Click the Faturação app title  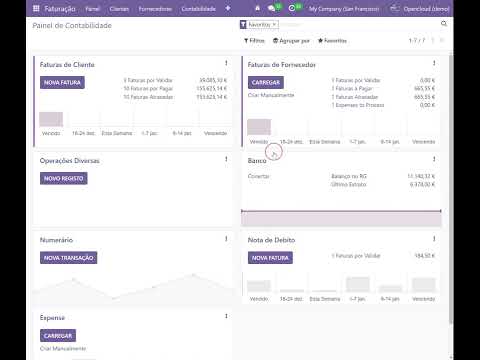click(x=60, y=9)
